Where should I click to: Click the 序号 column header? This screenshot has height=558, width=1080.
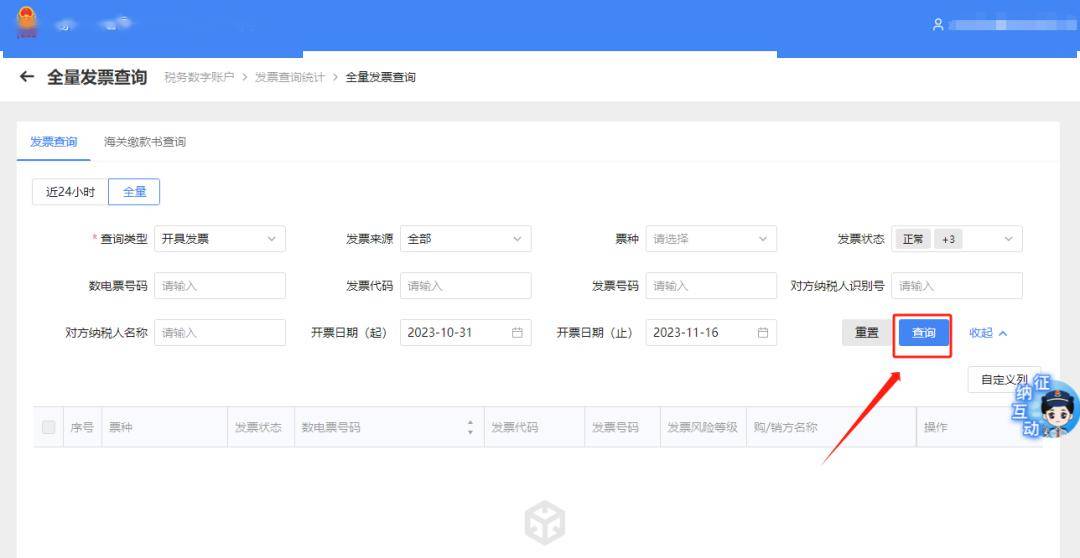(82, 427)
